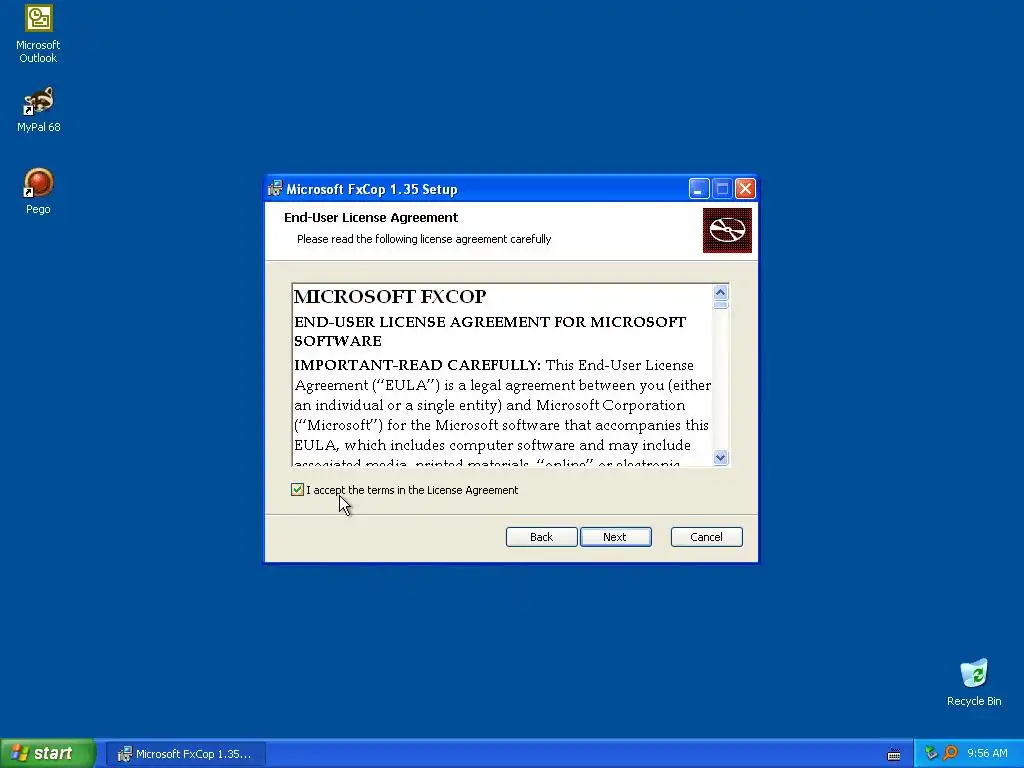Click the MICROSOFT FXCOP license heading
Screen dimensions: 1024x768
click(390, 296)
